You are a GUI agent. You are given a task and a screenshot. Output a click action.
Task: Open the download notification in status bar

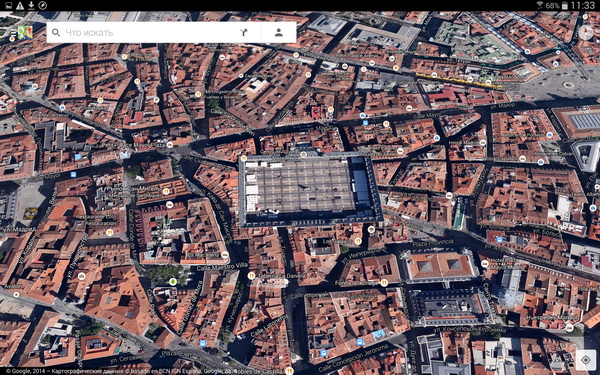point(31,5)
